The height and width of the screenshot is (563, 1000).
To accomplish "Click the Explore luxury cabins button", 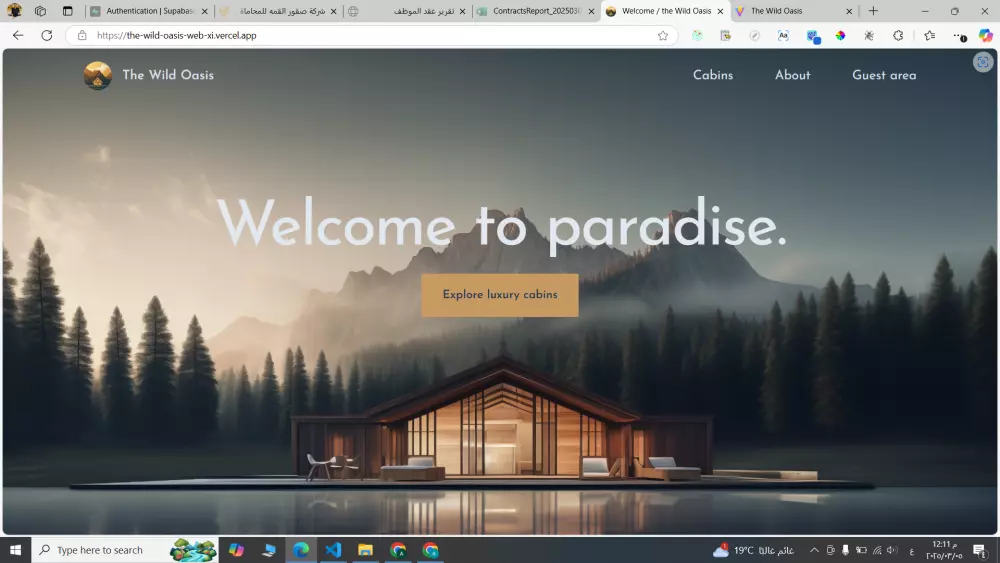I will coord(500,295).
